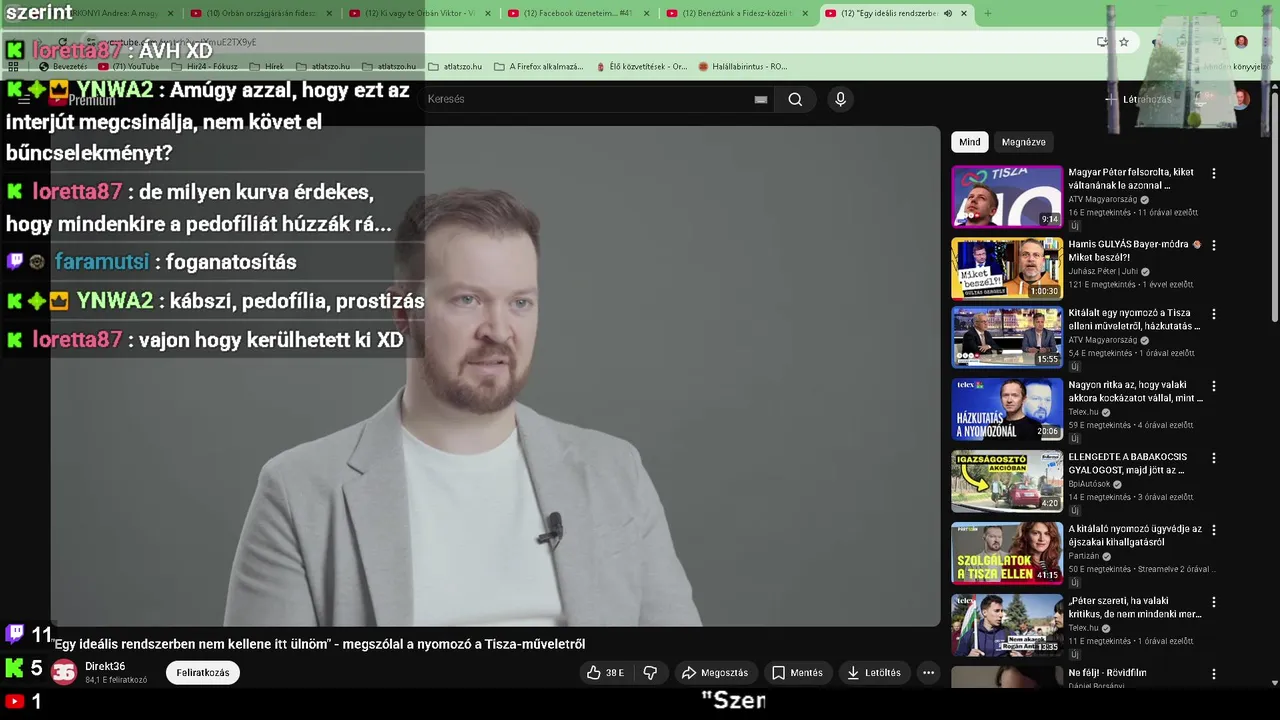This screenshot has height=720, width=1280.
Task: Open options menu for Magyar Péter felsorolta video
Action: click(x=1214, y=173)
